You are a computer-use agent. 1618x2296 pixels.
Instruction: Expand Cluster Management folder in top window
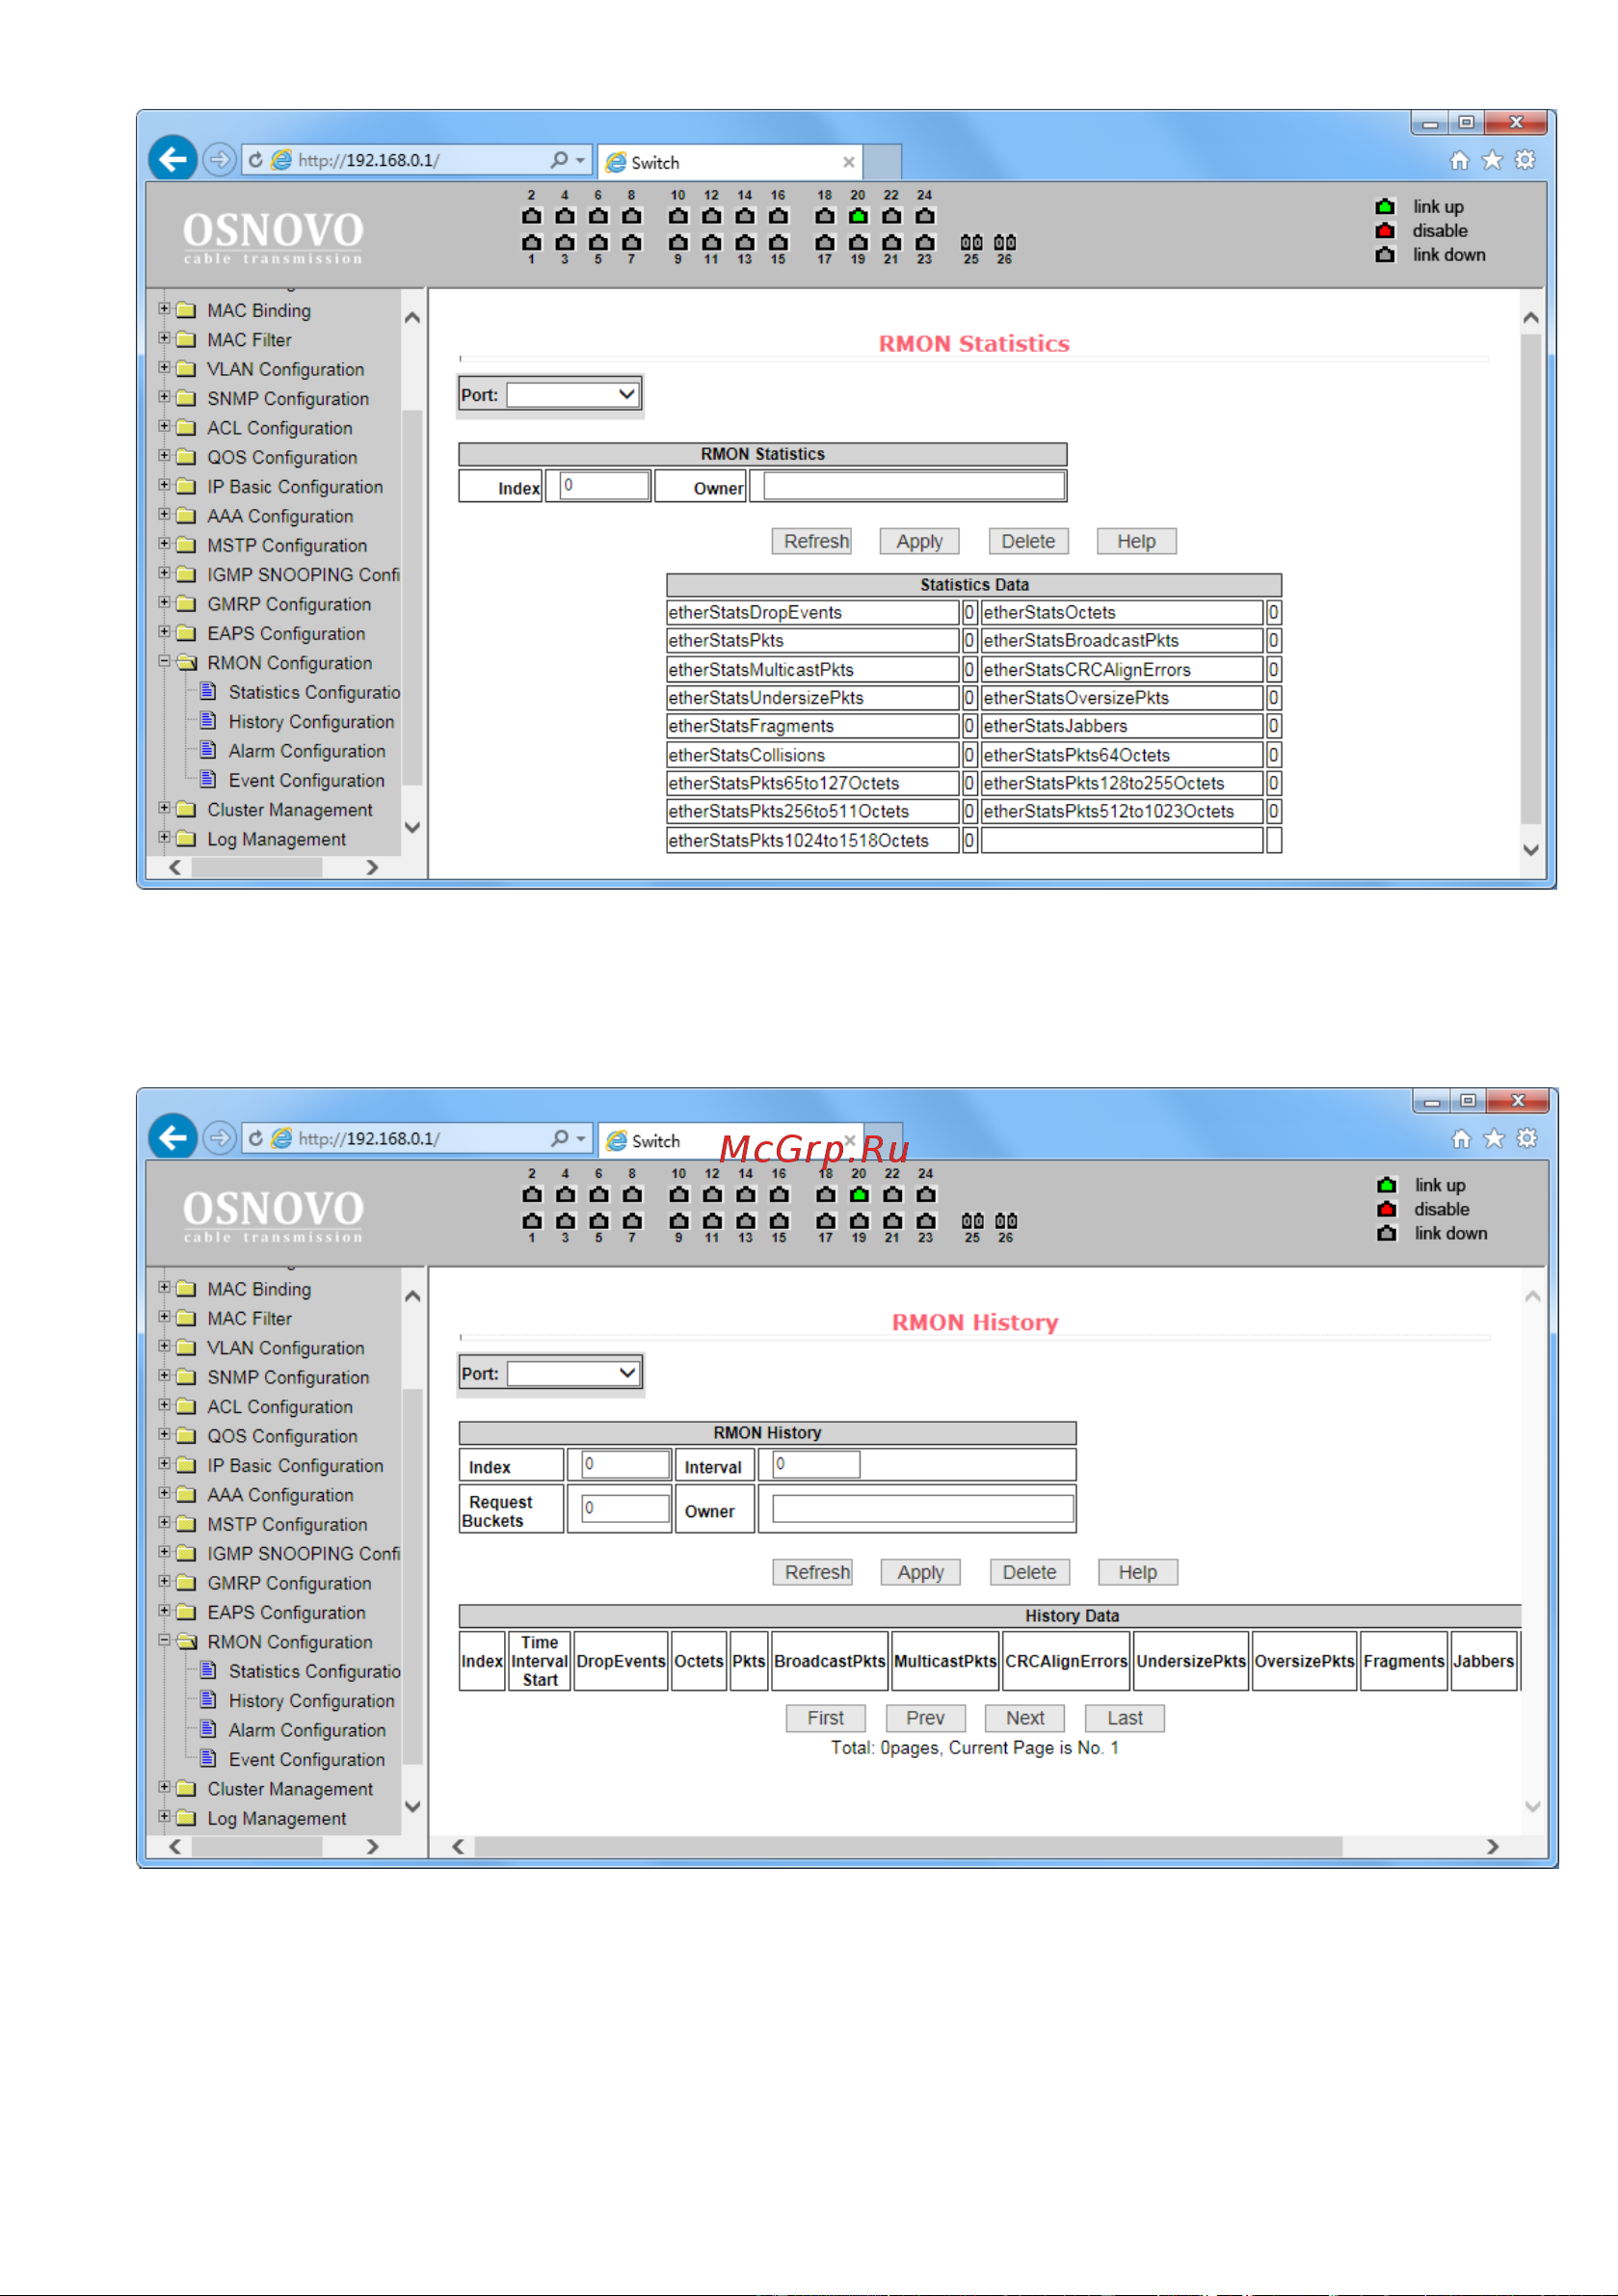[x=164, y=808]
